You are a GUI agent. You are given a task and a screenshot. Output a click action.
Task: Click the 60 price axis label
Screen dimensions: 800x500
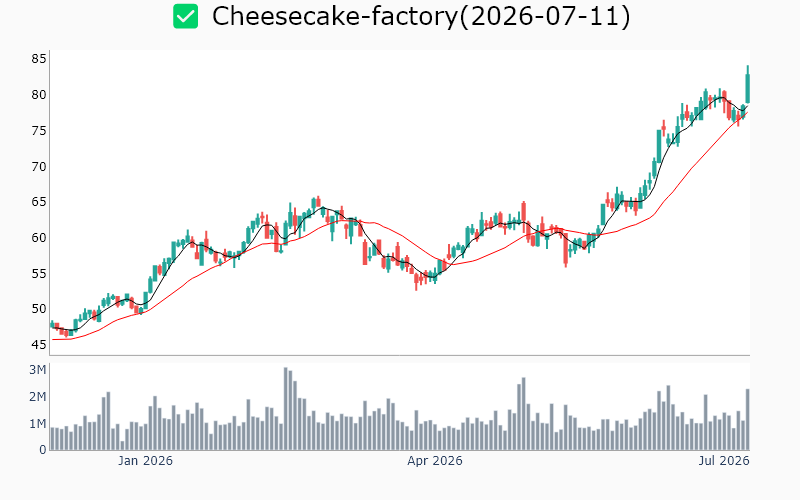tap(39, 238)
